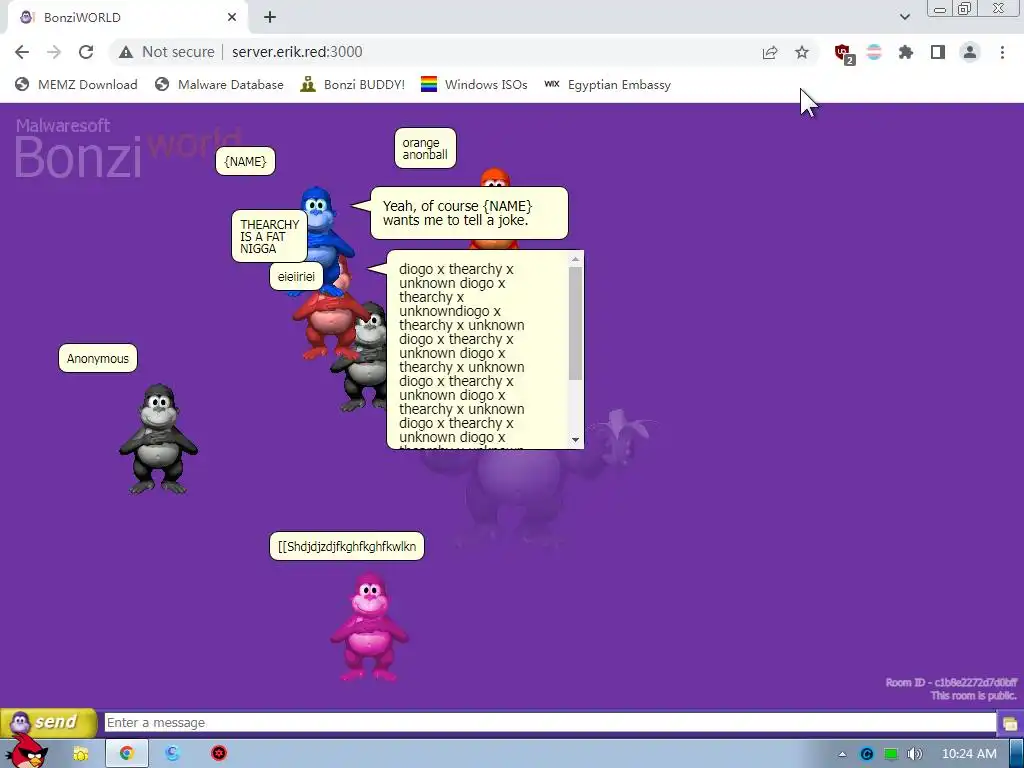Open yellow folder icon in taskbar
This screenshot has height=768, width=1024.
[81, 754]
